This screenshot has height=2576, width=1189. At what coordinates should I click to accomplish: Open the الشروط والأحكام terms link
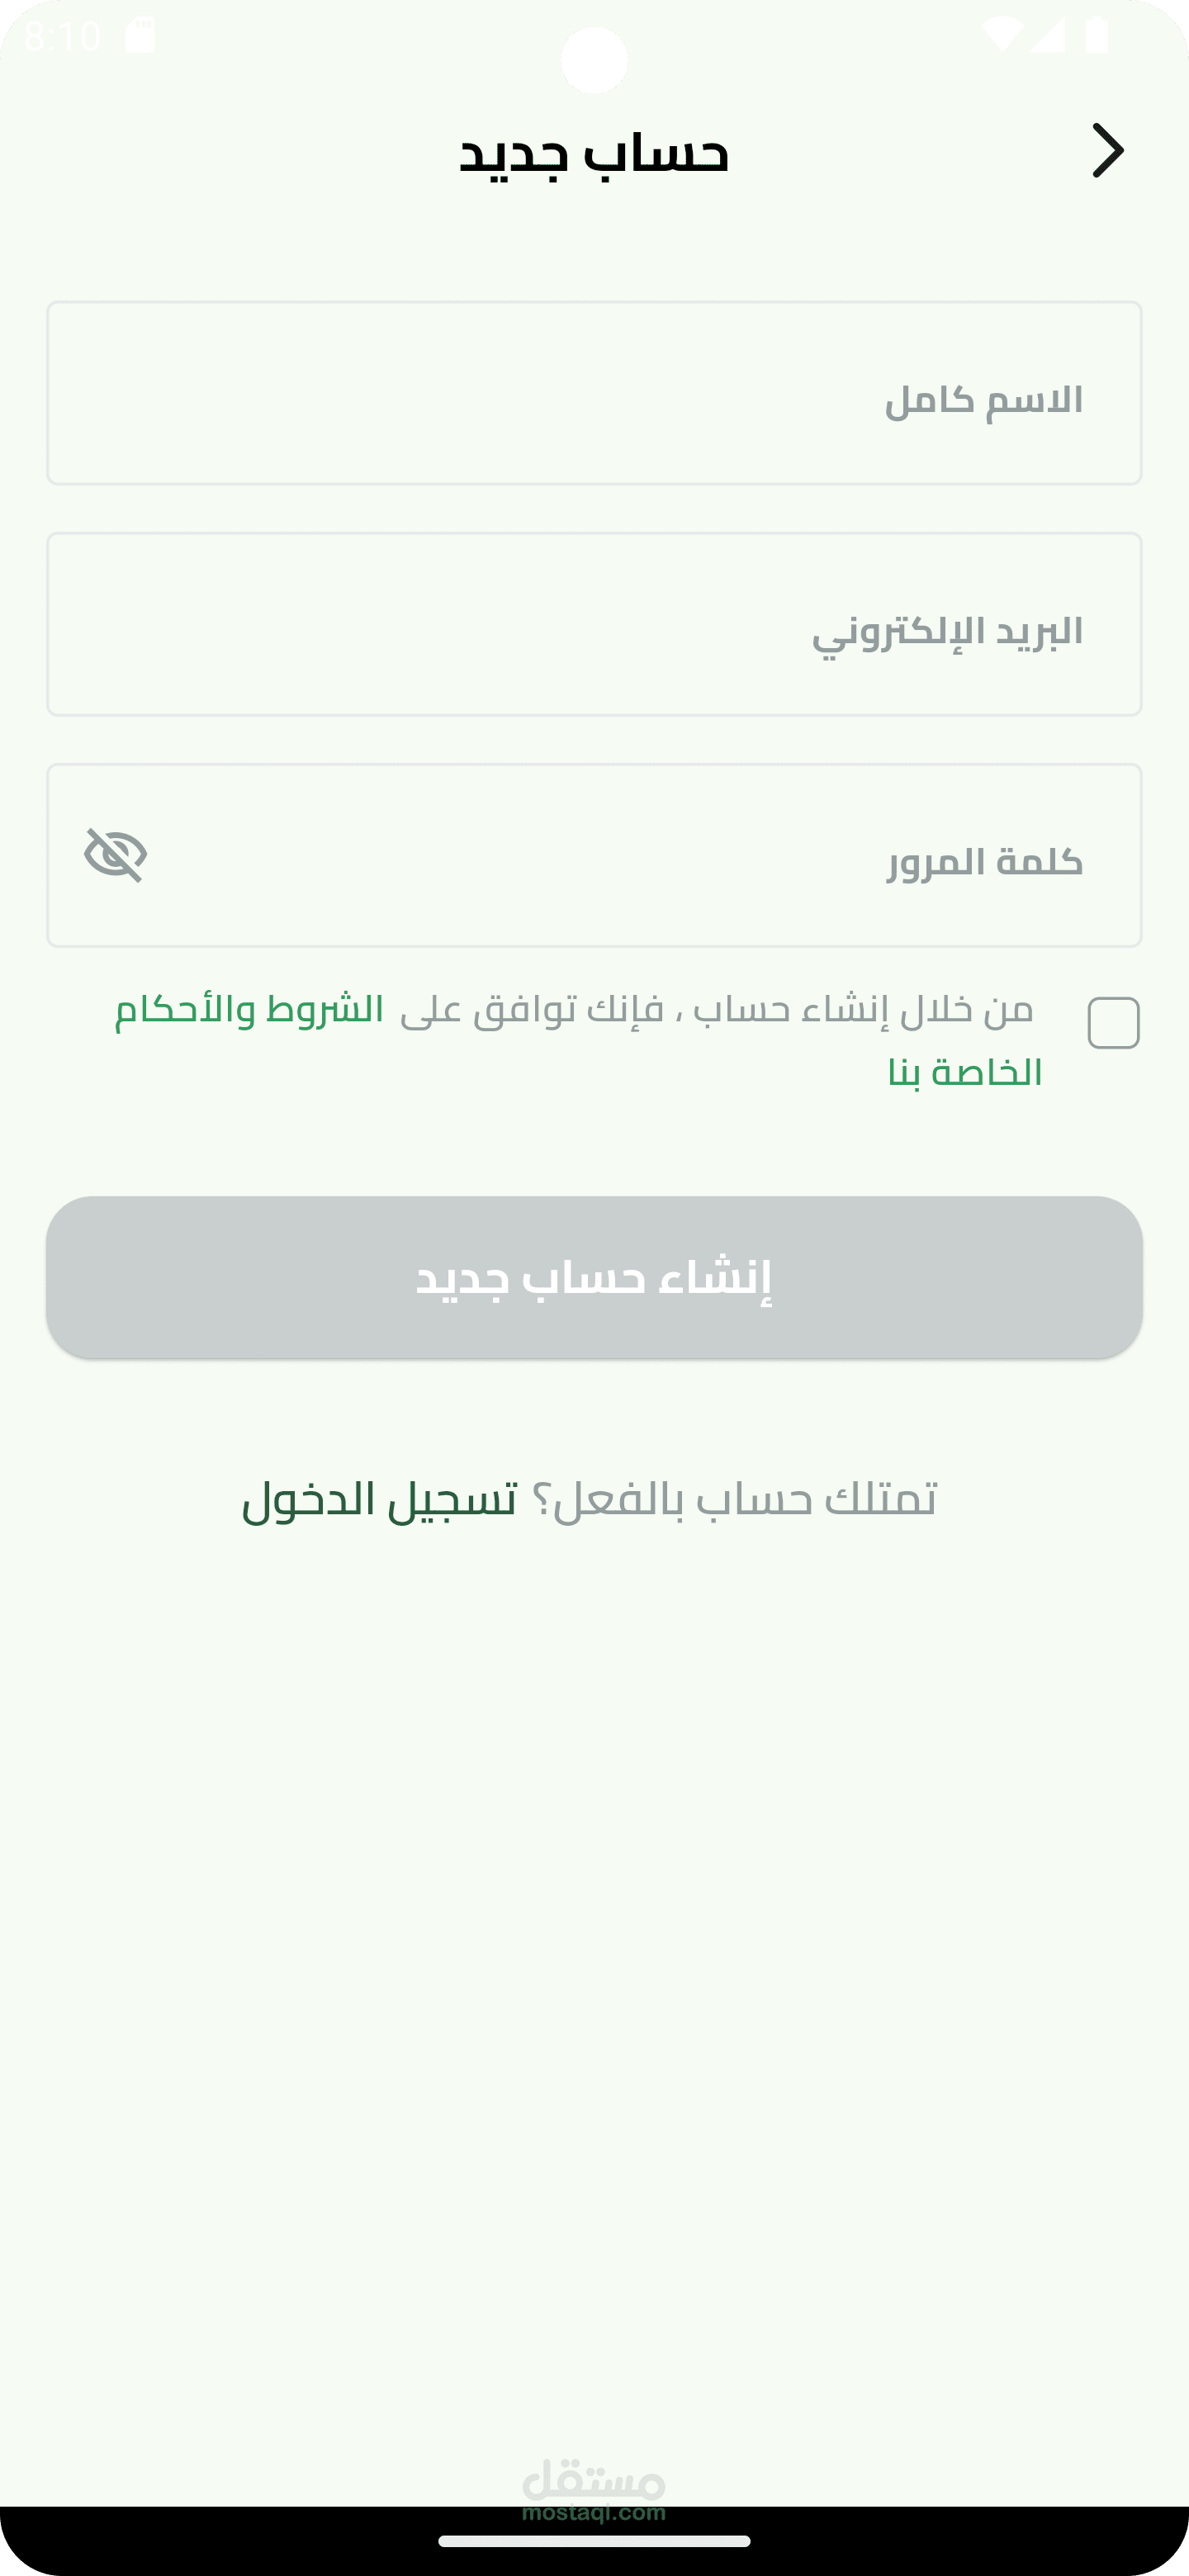coord(249,1010)
